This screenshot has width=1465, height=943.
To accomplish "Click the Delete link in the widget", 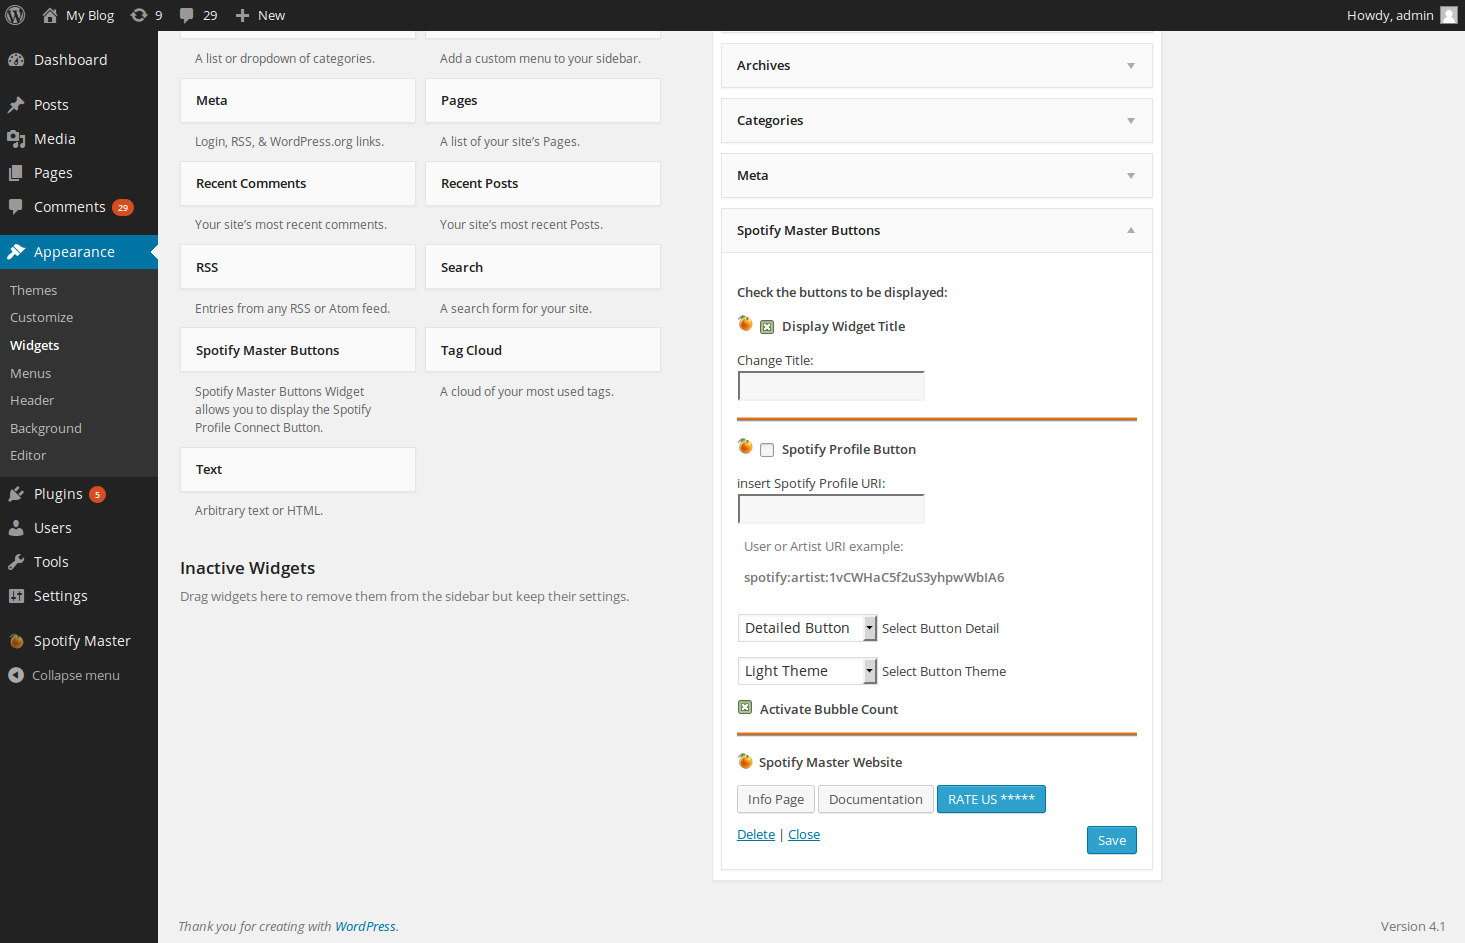I will pyautogui.click(x=756, y=835).
